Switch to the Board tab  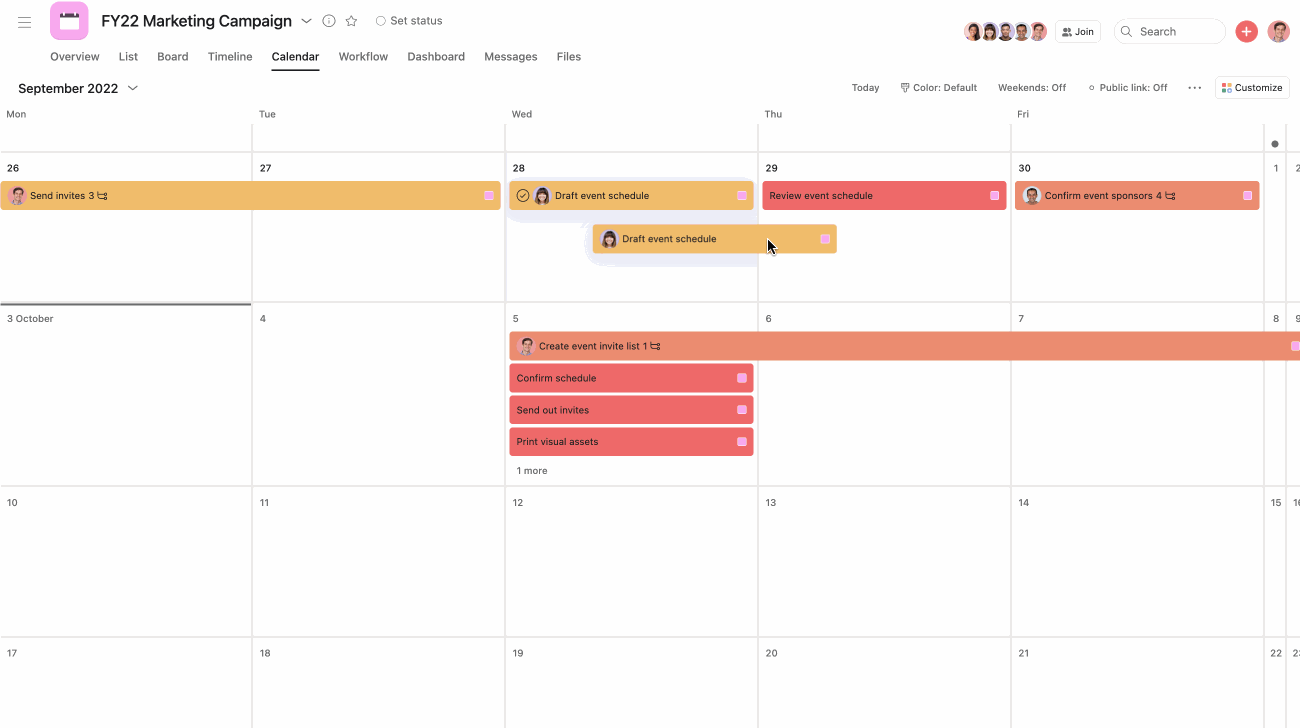(172, 57)
